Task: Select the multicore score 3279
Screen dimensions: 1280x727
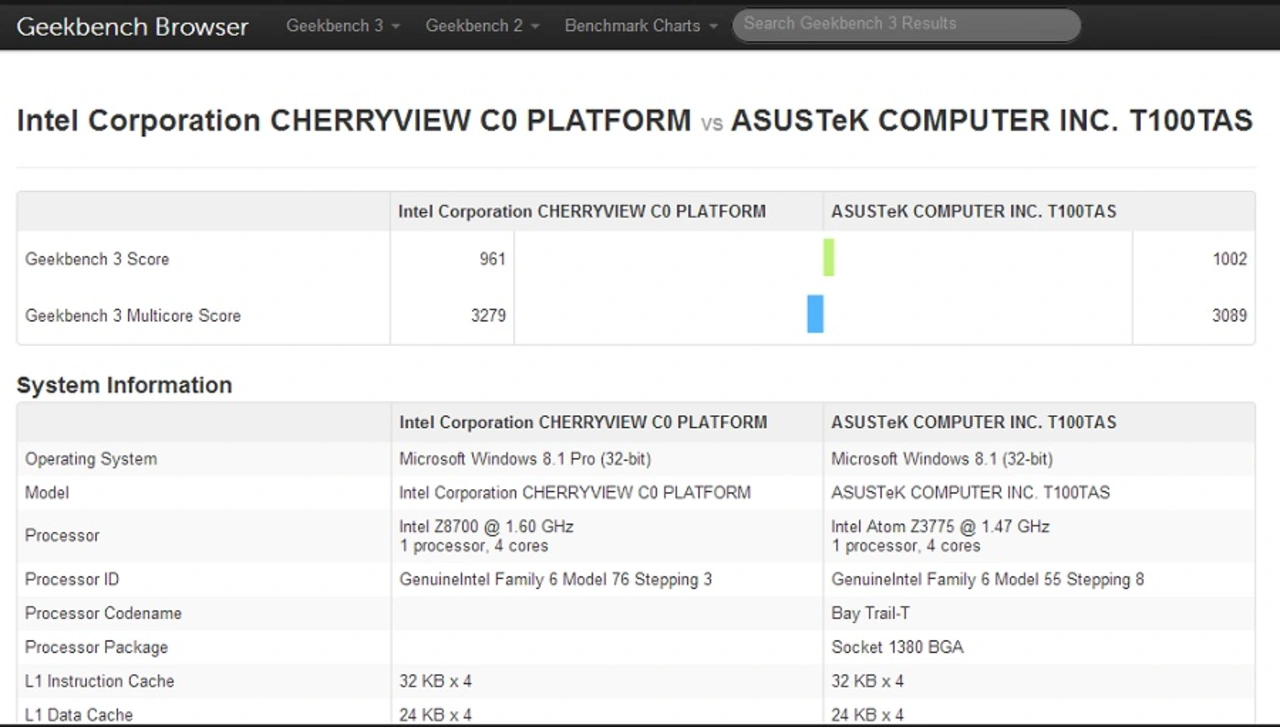Action: tap(488, 315)
